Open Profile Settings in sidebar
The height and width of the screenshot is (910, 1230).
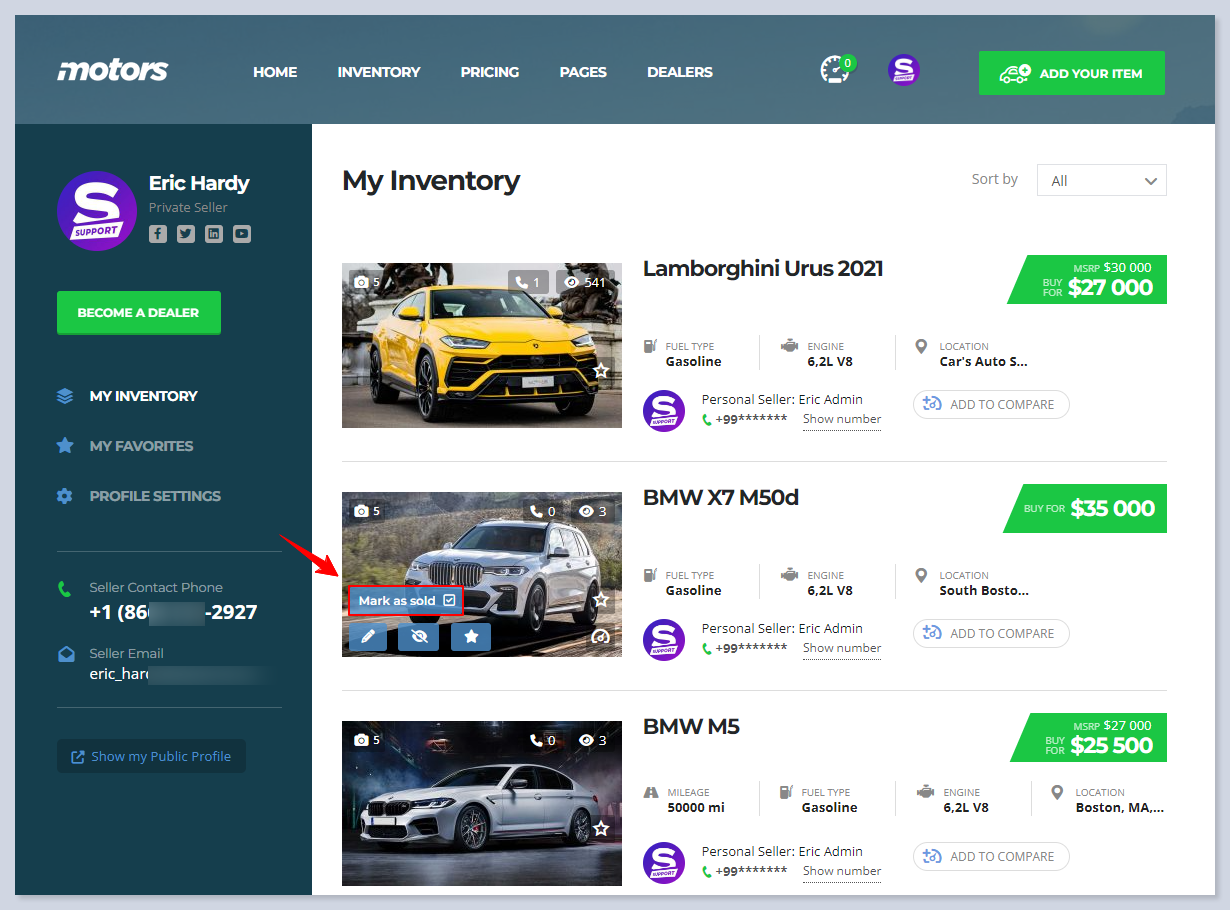coord(155,496)
